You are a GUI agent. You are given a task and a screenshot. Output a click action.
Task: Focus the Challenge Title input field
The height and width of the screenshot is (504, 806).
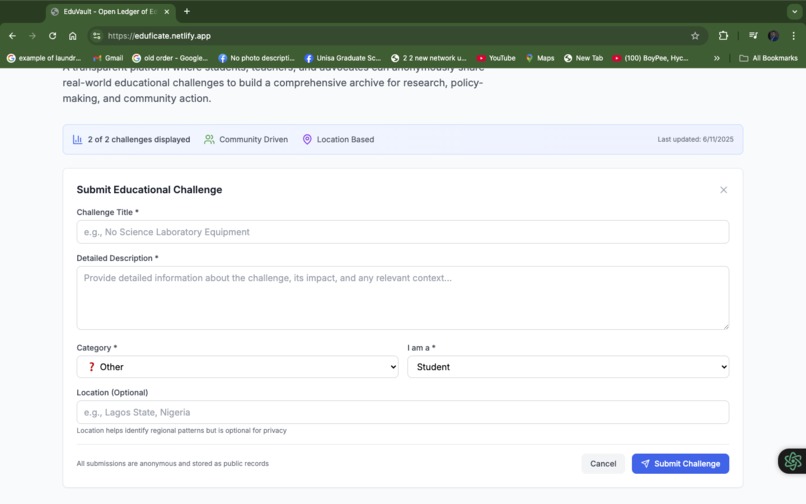point(402,232)
